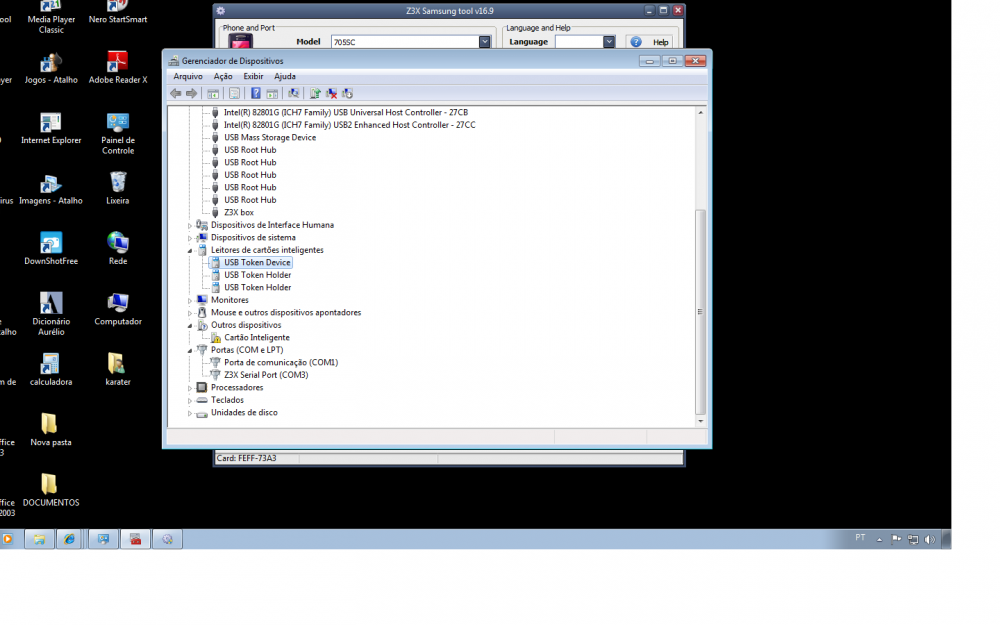Click the gear icon taskbar button

(167, 540)
